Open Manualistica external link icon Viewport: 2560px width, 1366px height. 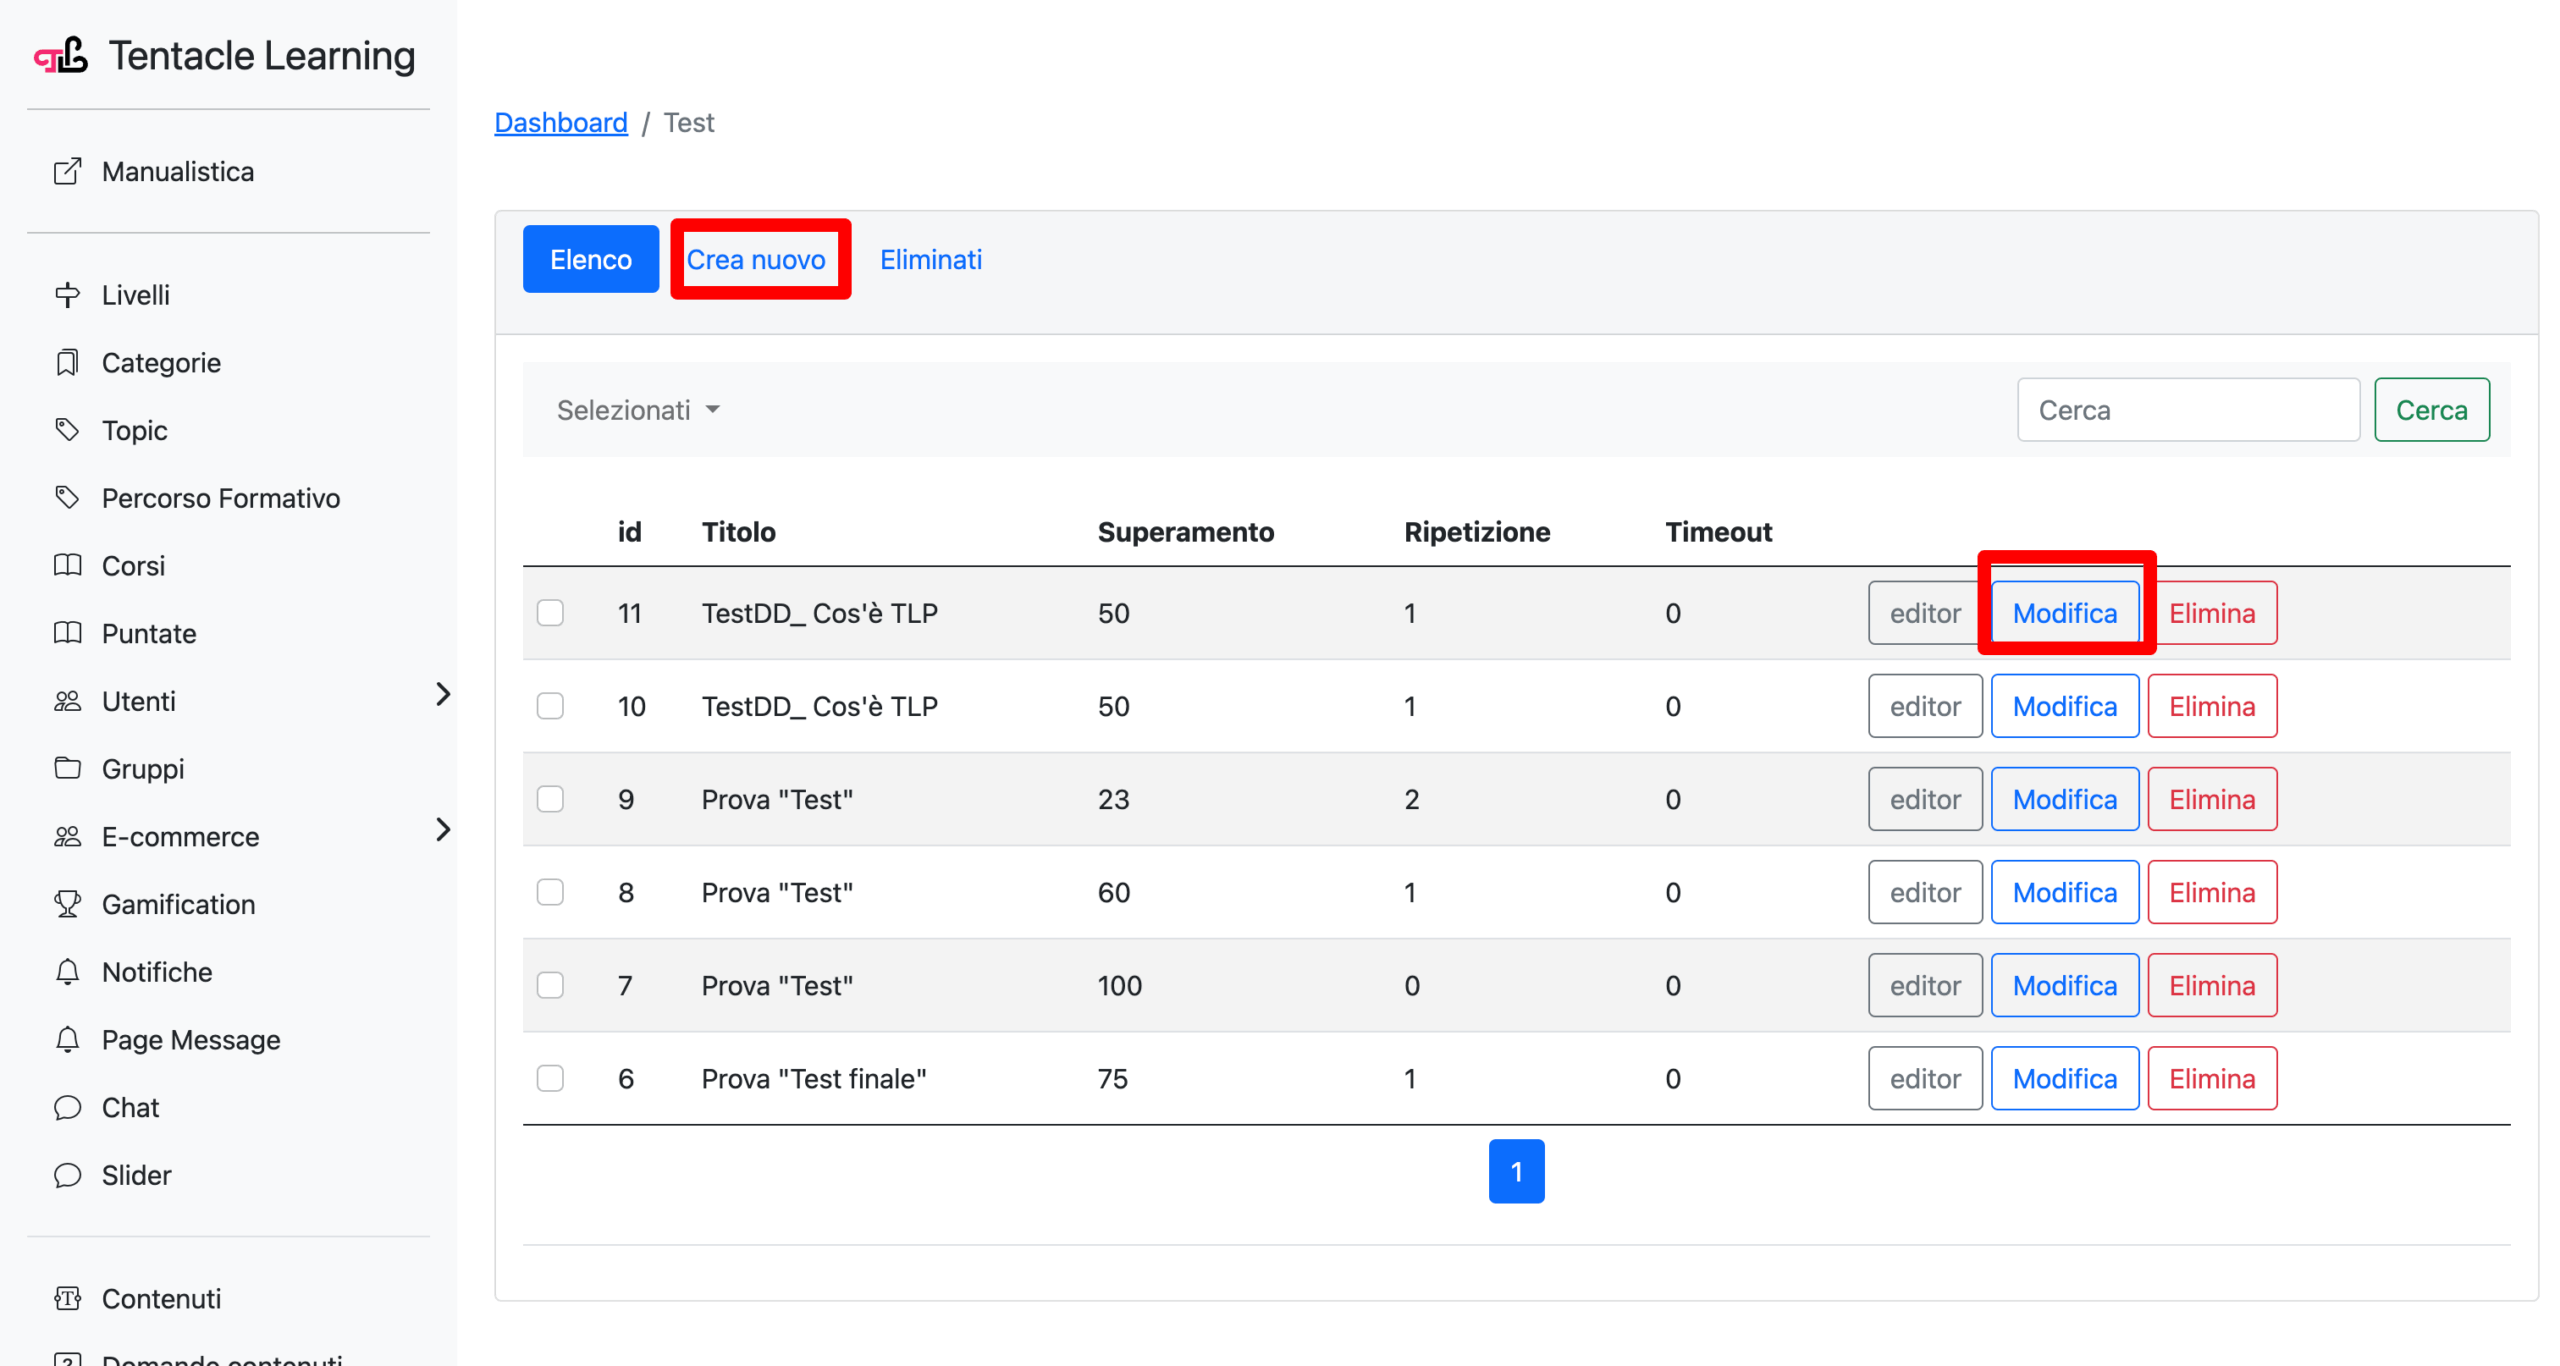click(67, 171)
